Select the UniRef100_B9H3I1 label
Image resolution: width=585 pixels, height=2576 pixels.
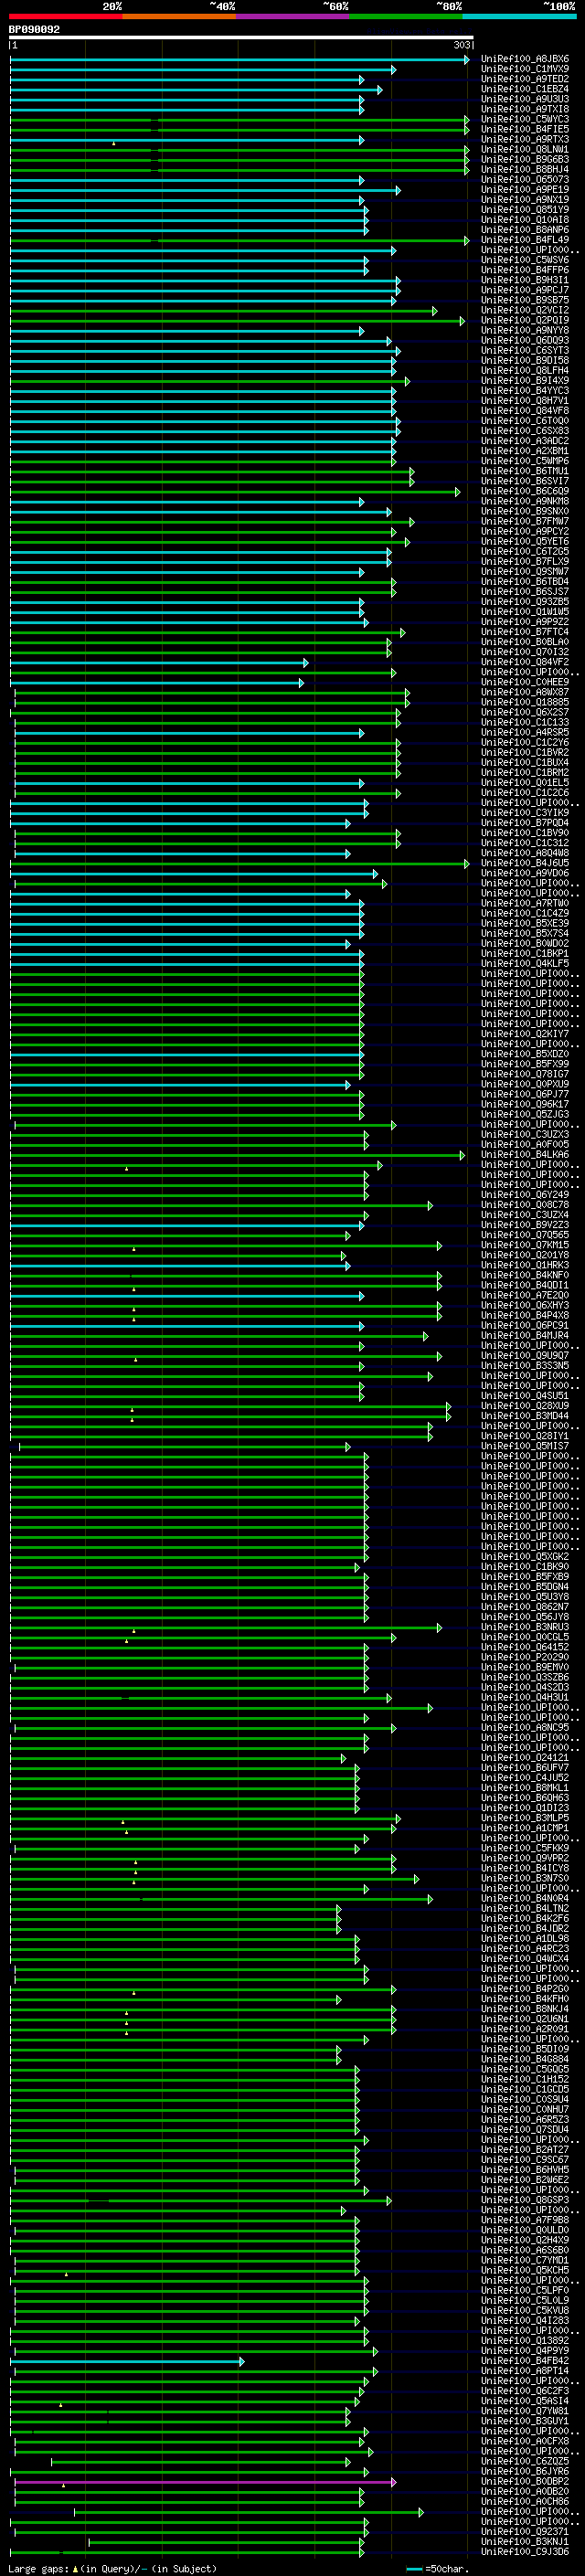[x=525, y=280]
